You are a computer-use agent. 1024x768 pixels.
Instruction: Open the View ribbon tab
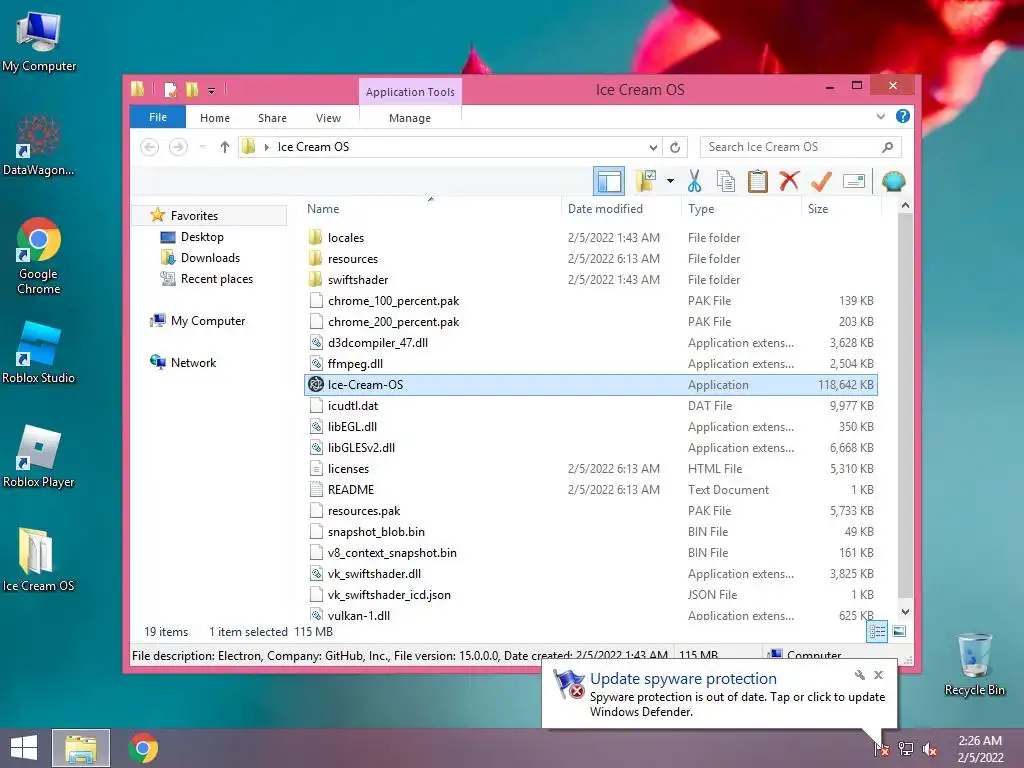pos(328,118)
